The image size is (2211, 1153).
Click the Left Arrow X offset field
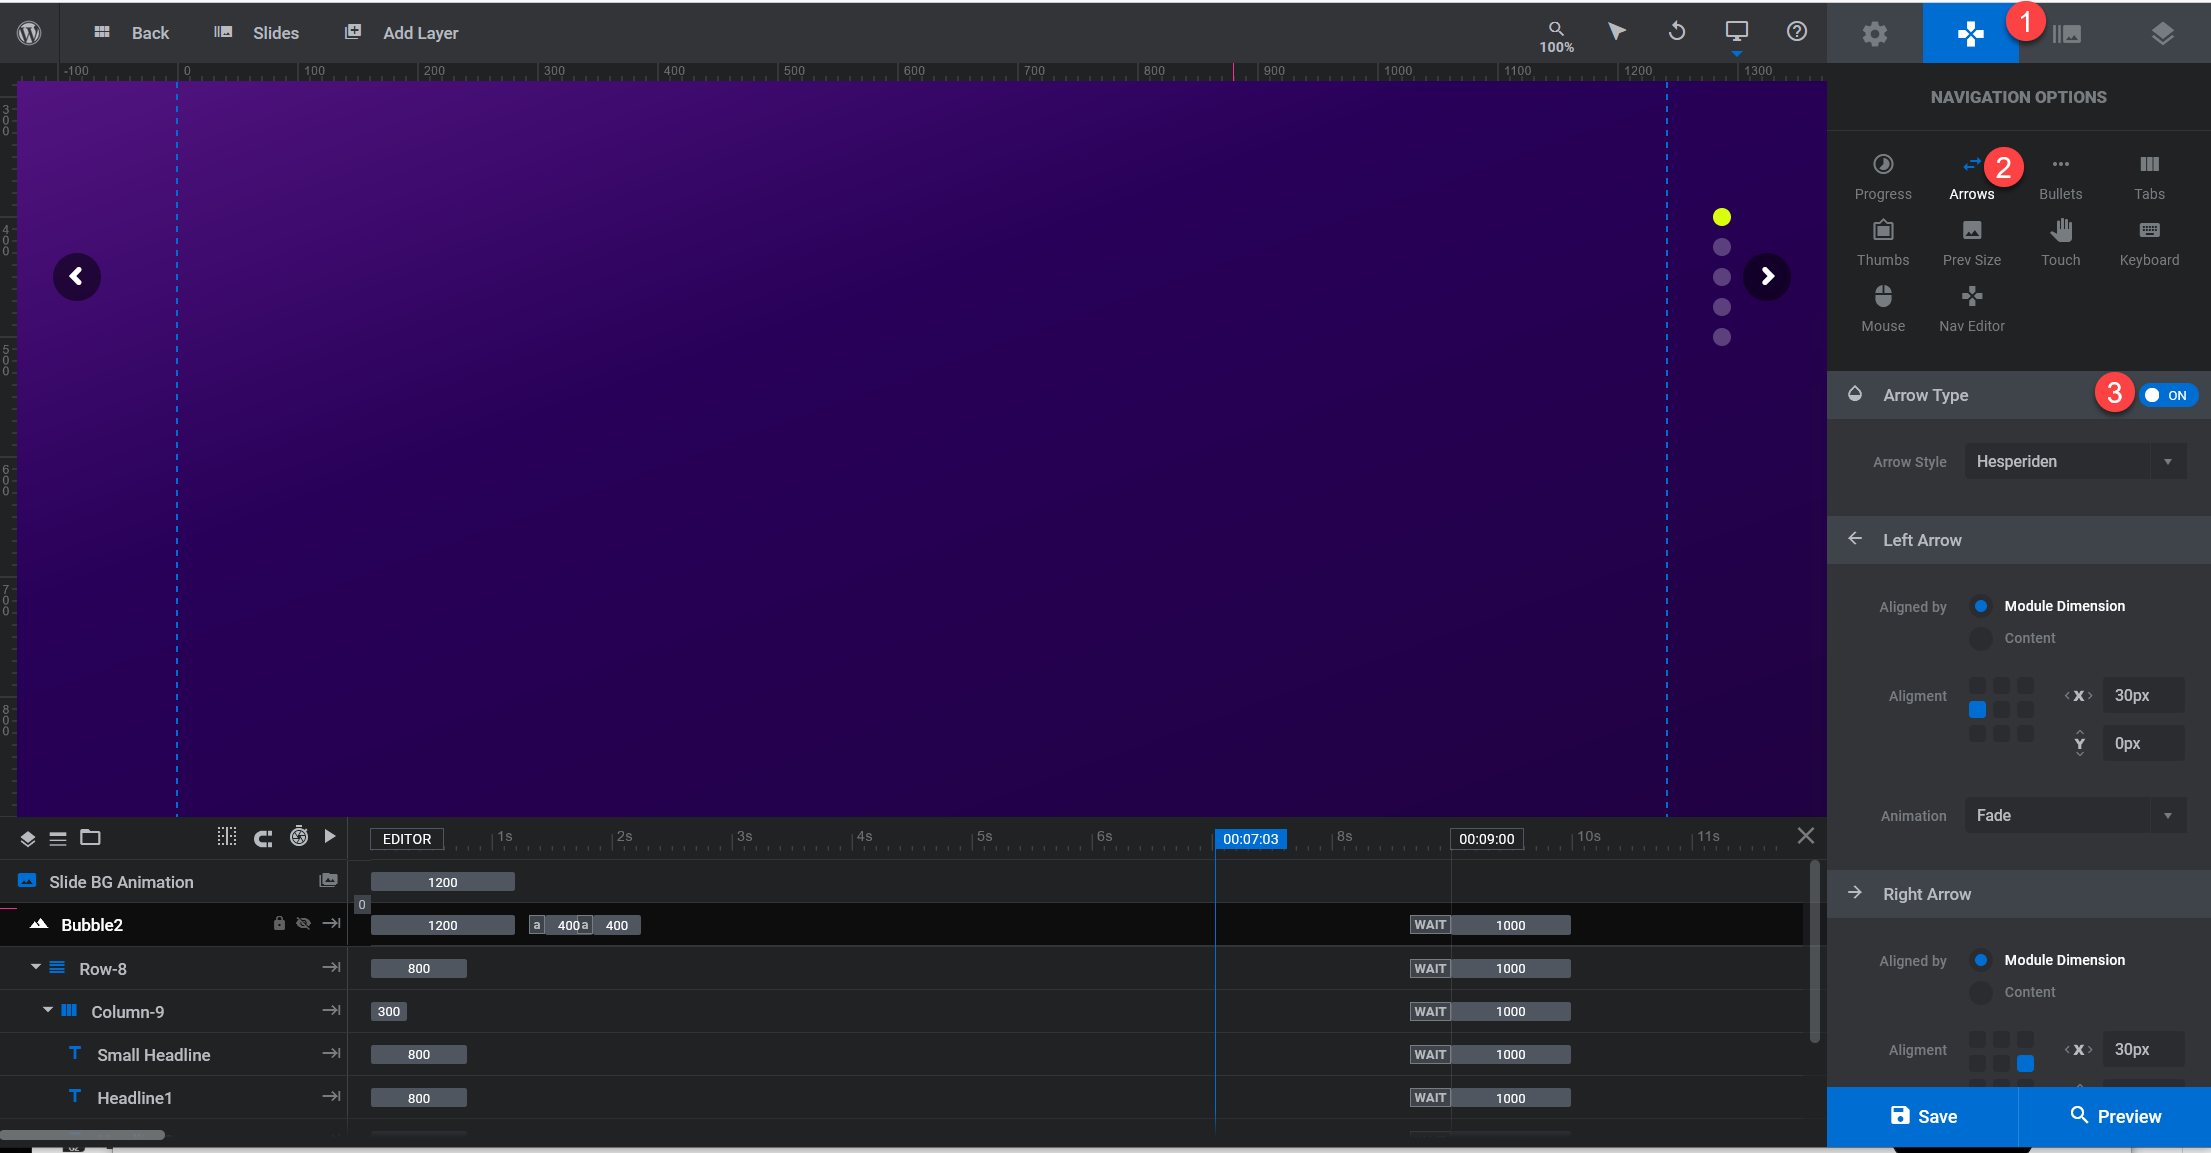point(2142,696)
